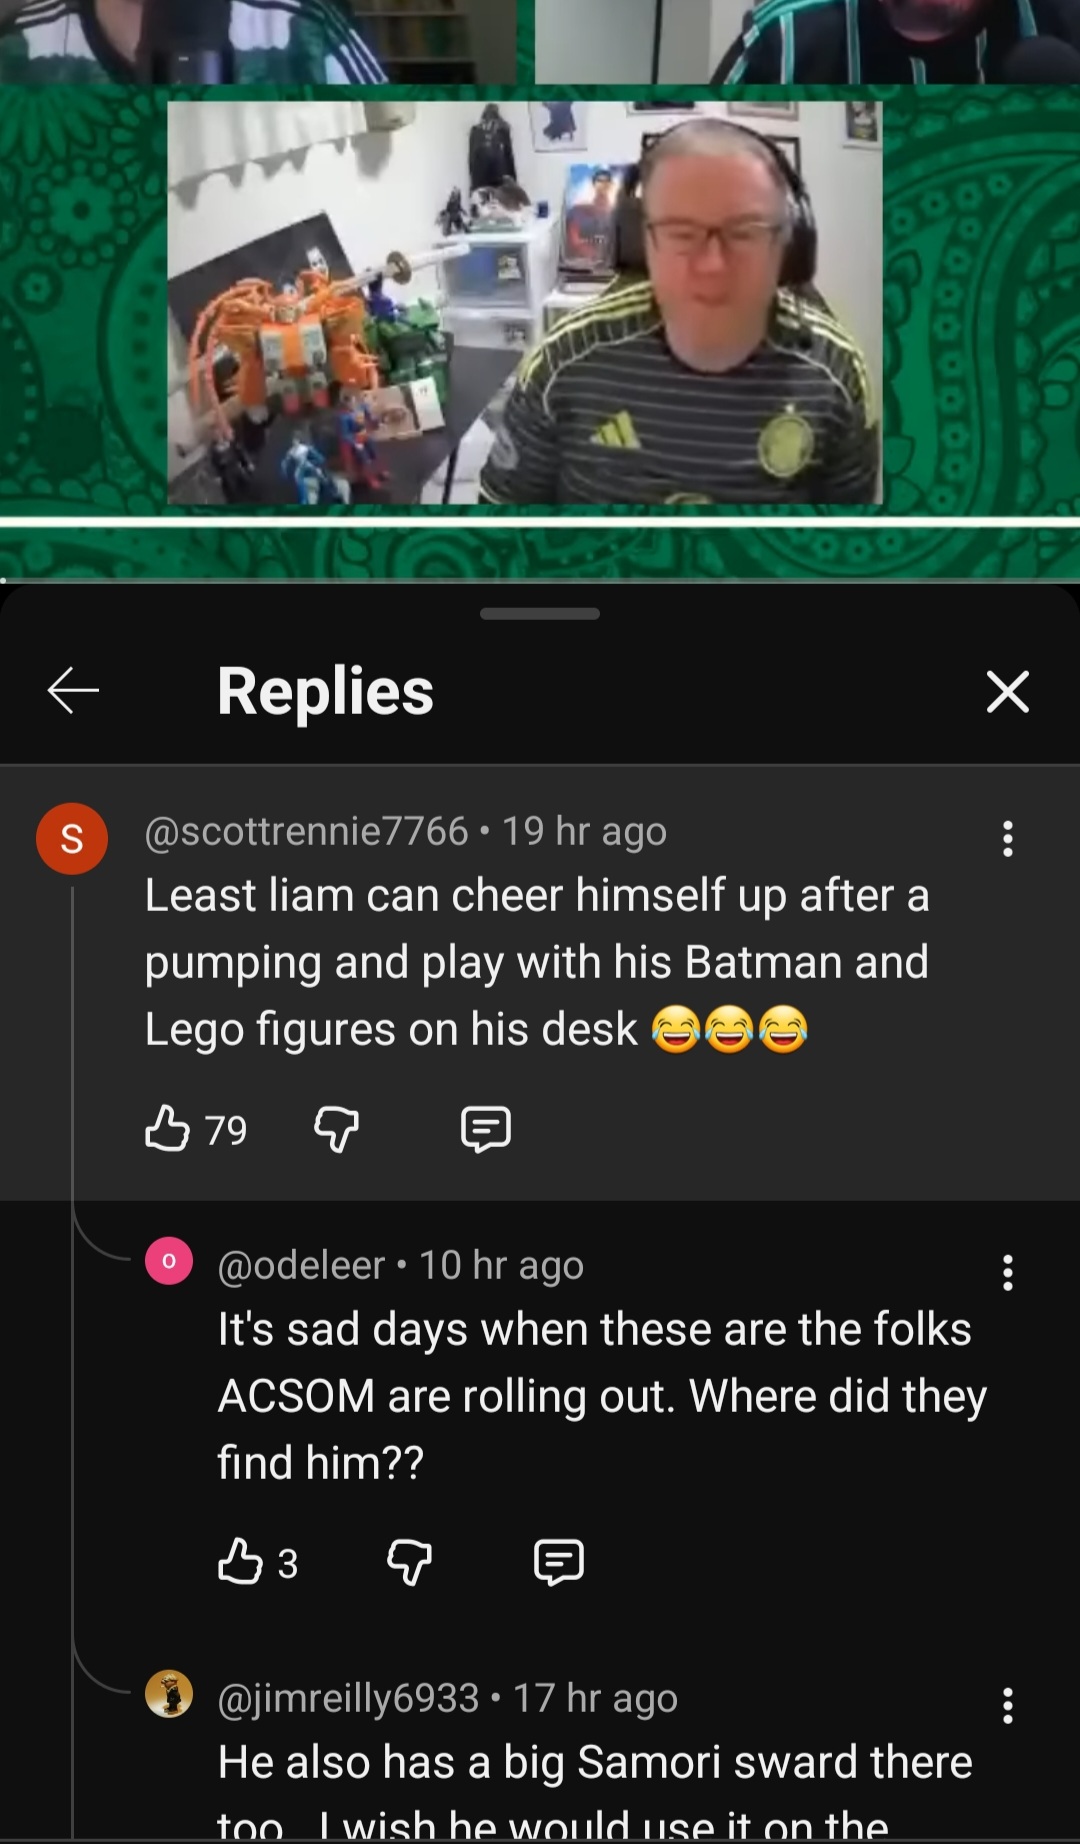Reply to scottrennie7766's comment
Viewport: 1080px width, 1844px height.
click(x=486, y=1130)
